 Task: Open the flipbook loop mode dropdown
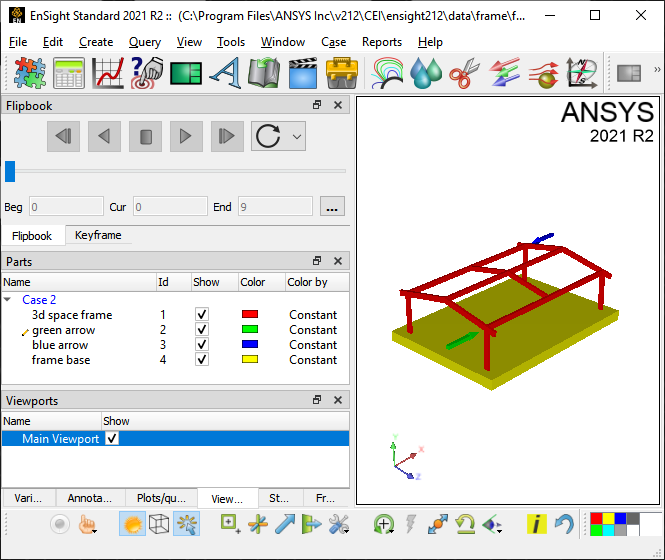click(297, 137)
